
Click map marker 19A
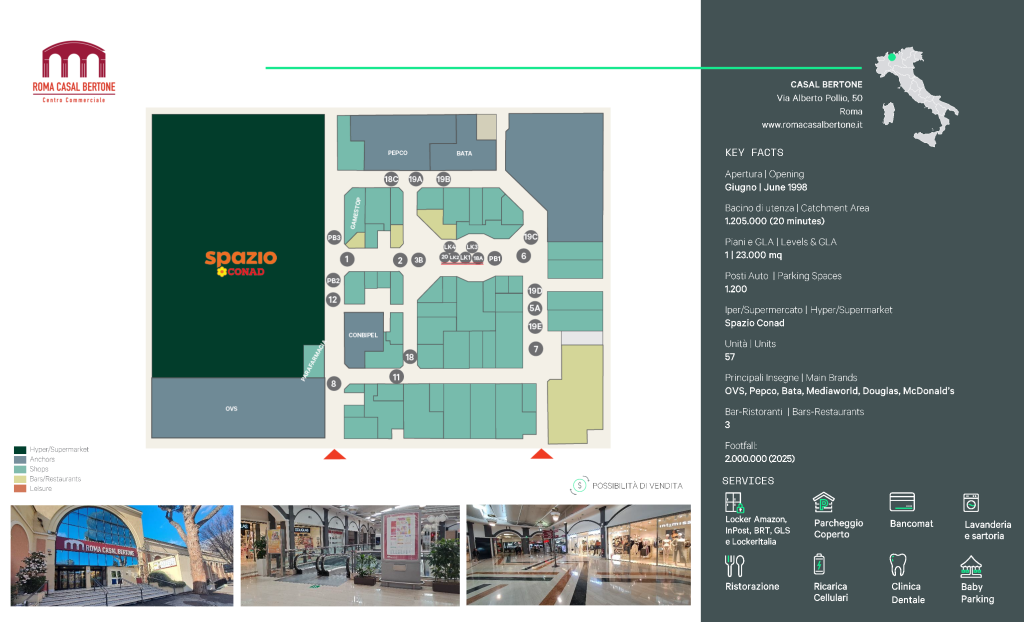[x=416, y=179]
